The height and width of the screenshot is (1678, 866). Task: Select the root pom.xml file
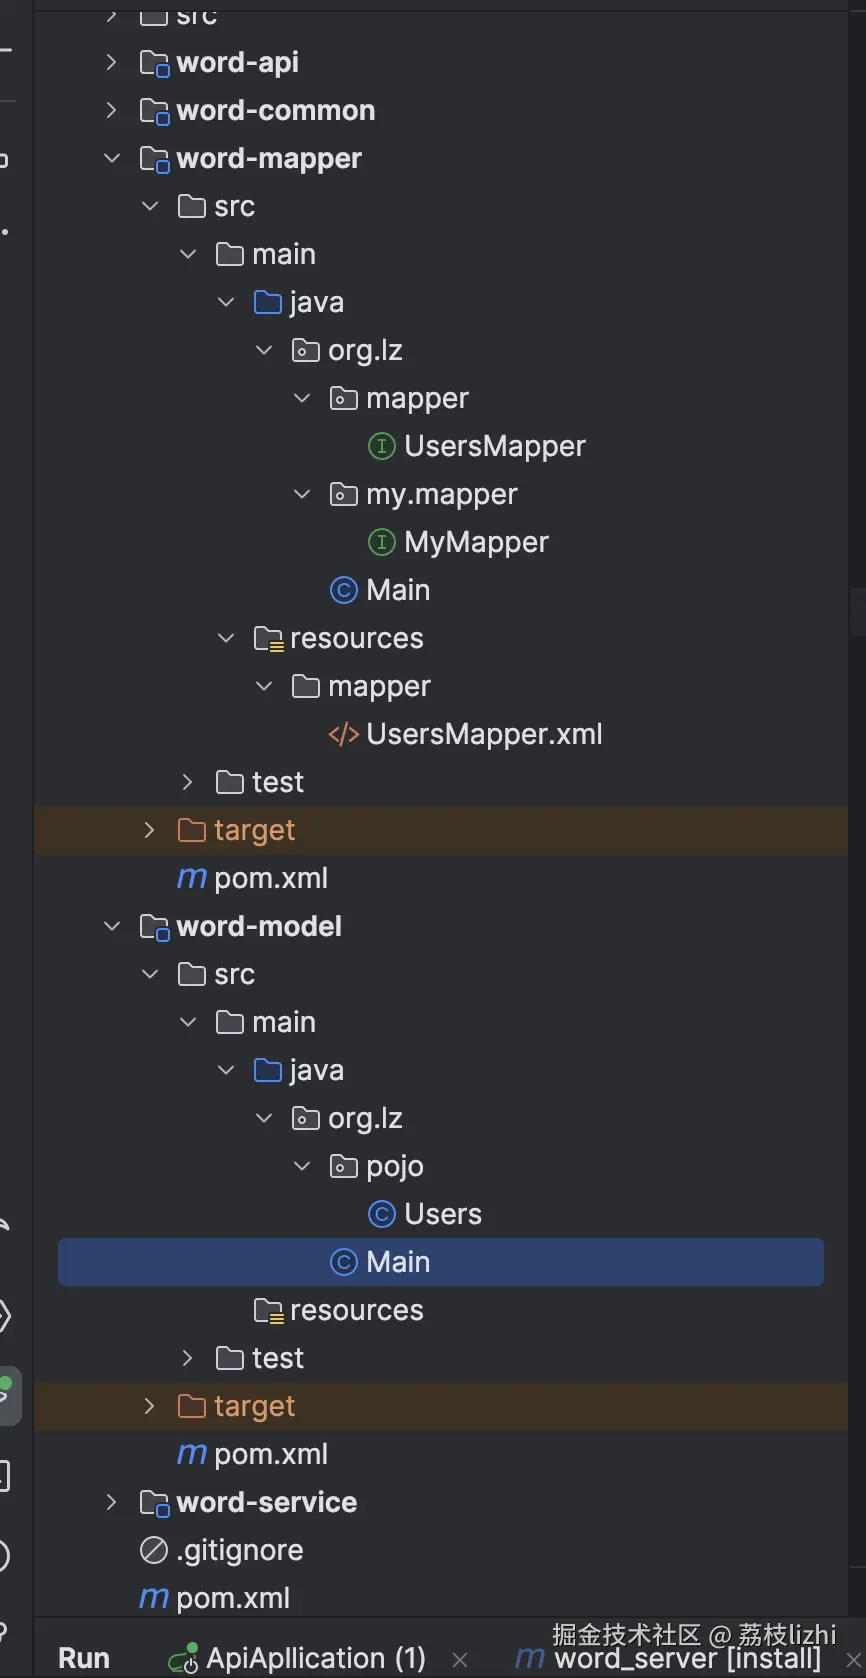[232, 1598]
